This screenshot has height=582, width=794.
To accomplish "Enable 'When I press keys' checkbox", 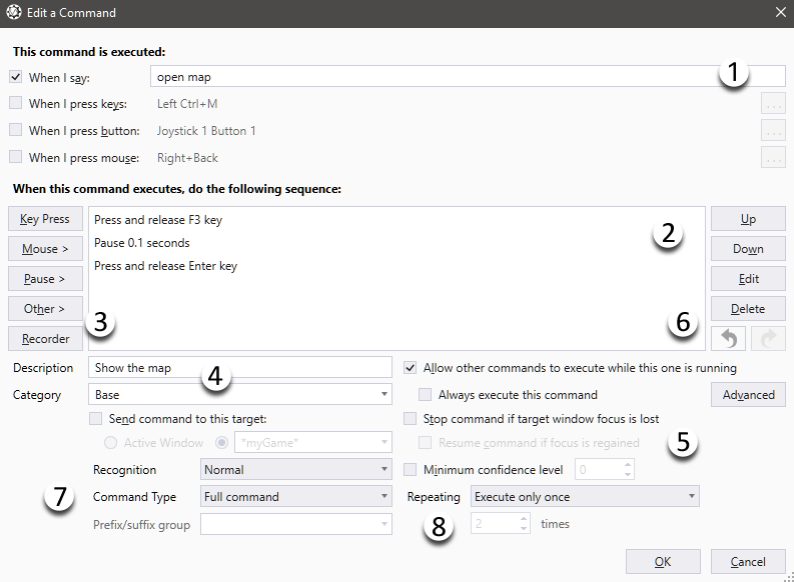I will tap(15, 103).
